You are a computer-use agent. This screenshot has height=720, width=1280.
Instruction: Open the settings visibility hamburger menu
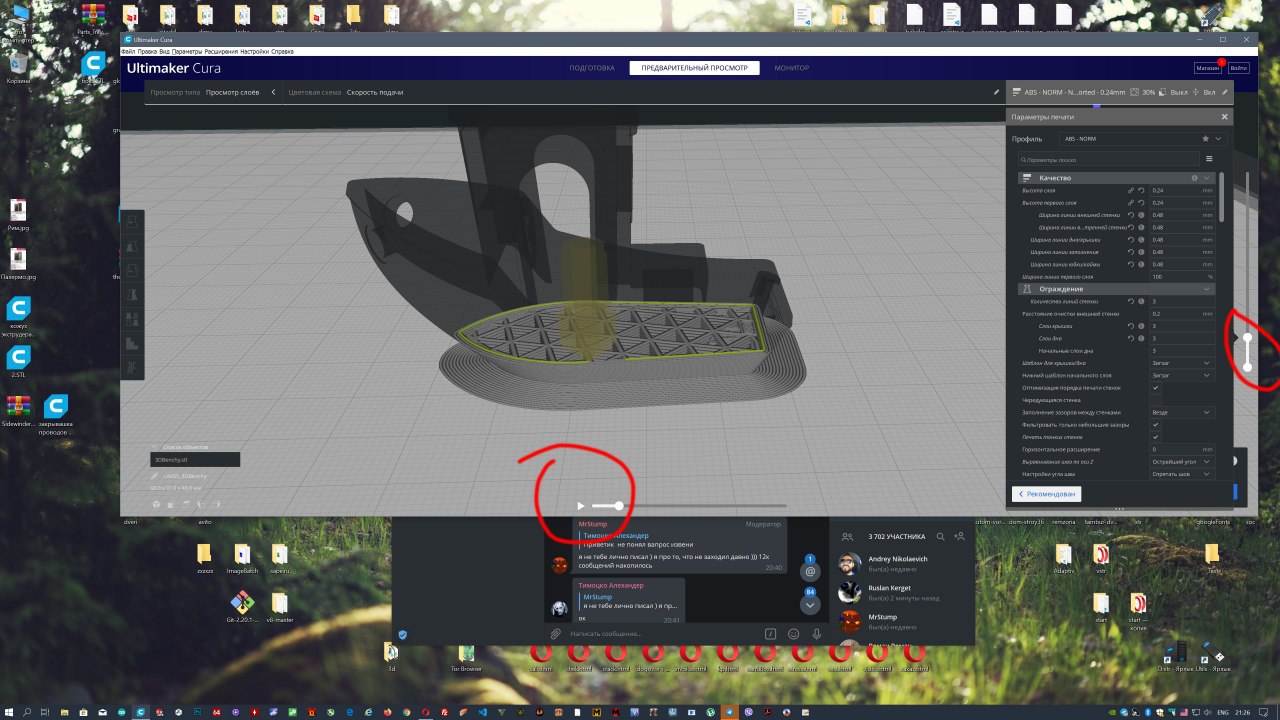tap(1209, 159)
